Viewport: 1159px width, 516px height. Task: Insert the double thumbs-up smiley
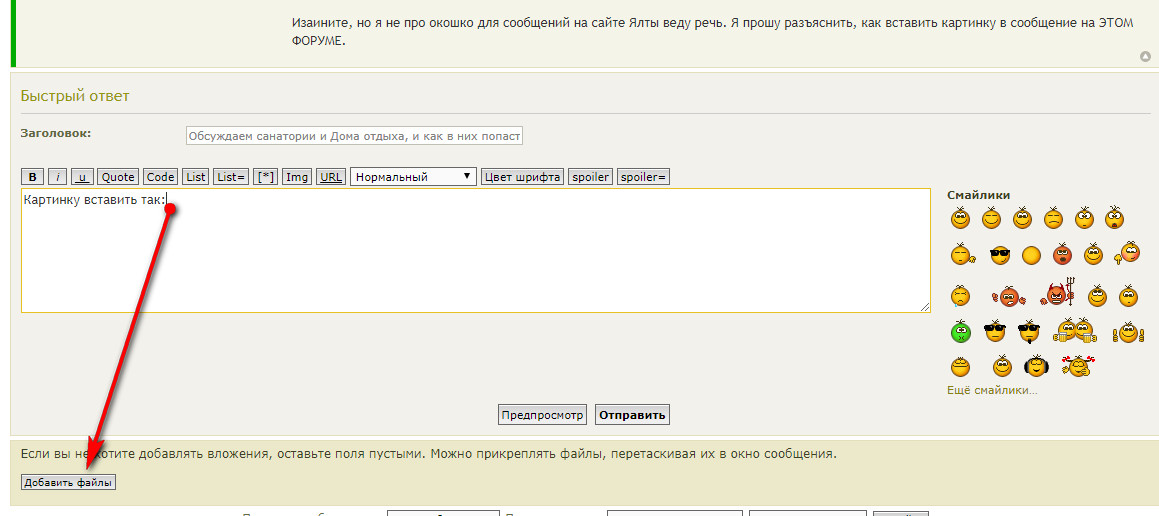pos(1127,331)
